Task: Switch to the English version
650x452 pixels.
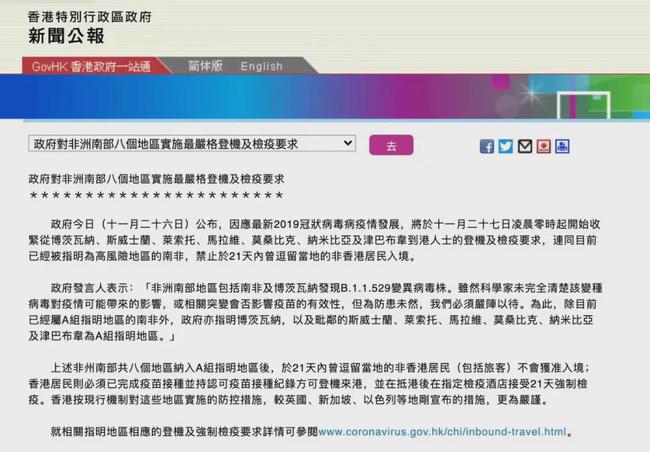Action: [262, 66]
